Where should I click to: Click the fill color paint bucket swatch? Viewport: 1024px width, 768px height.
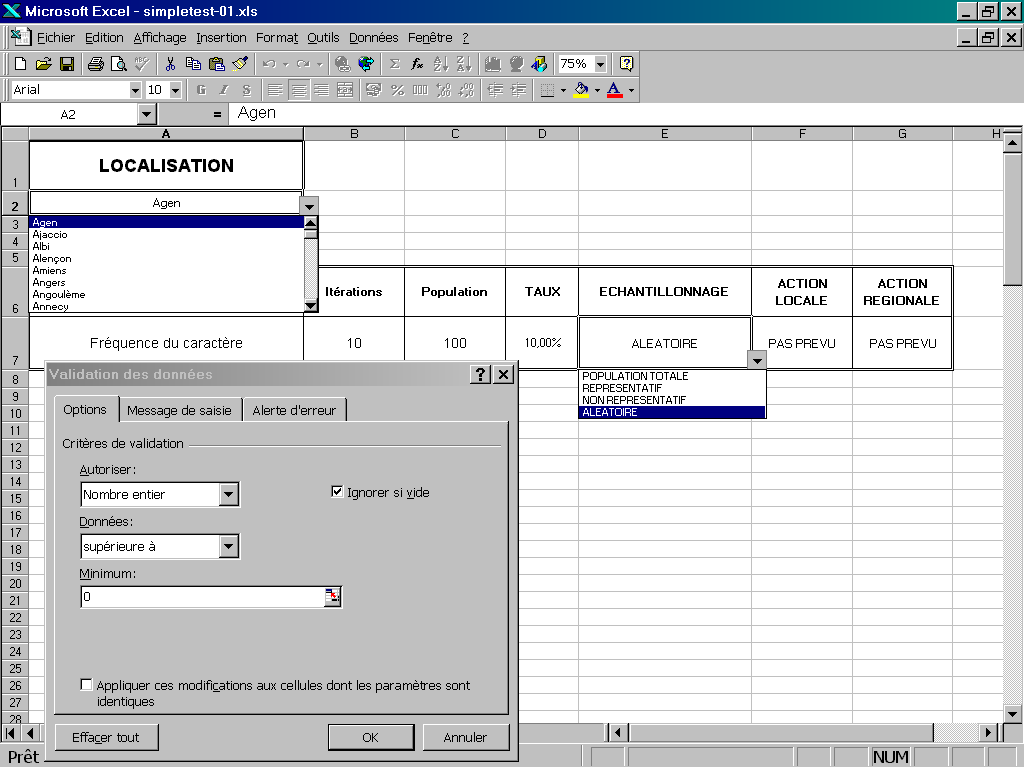click(x=580, y=90)
